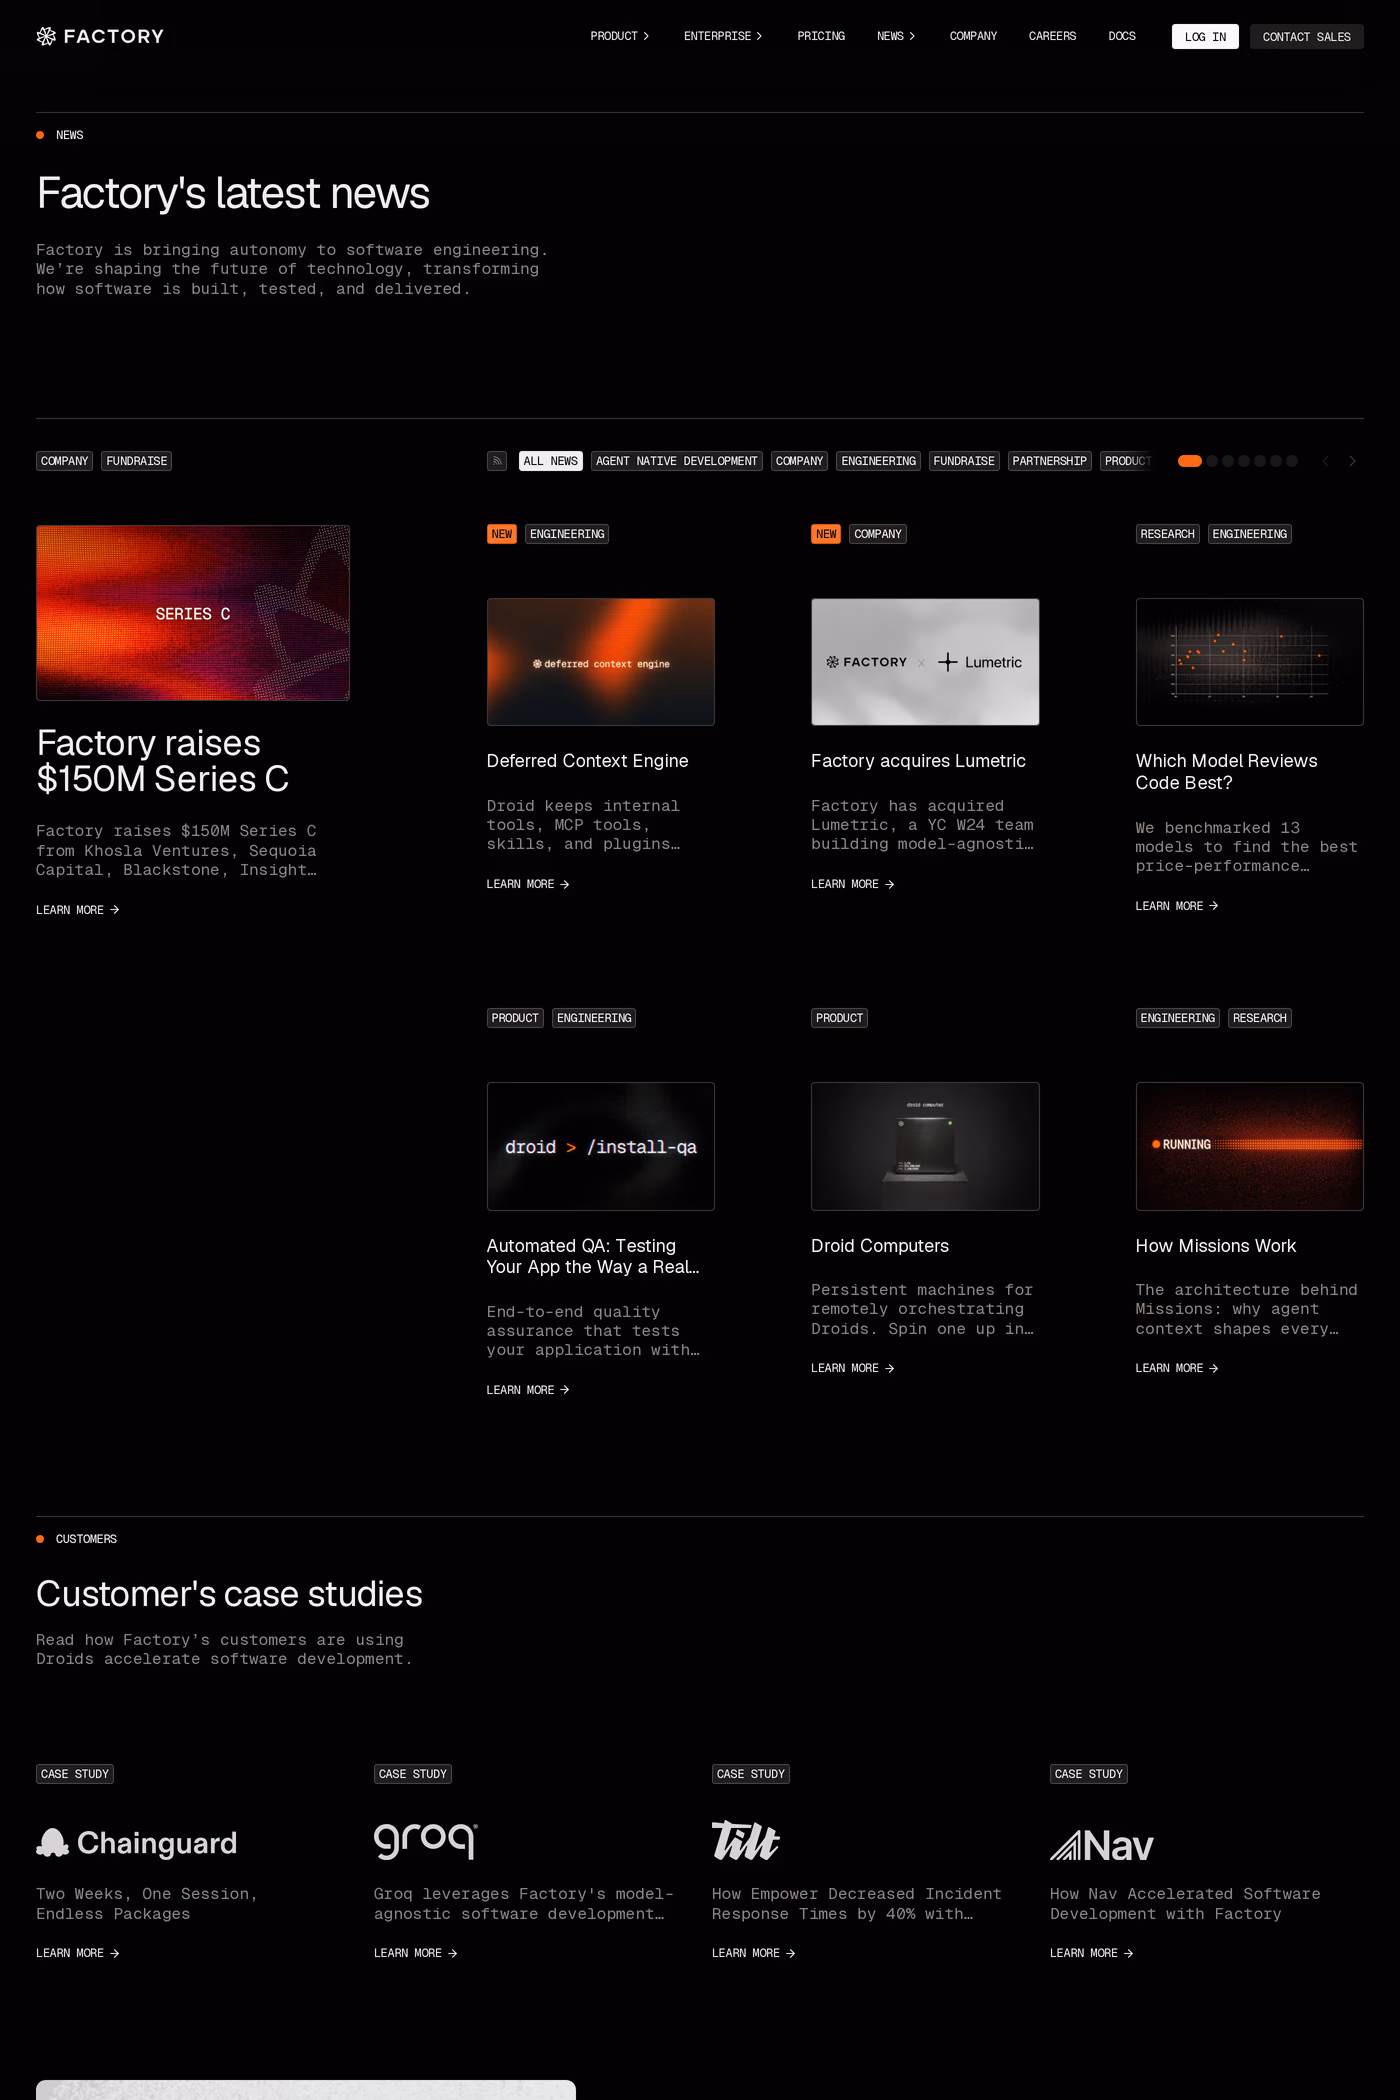Open the 'Factory raises $150M Series C' headline
This screenshot has width=1400, height=2100.
click(x=163, y=761)
